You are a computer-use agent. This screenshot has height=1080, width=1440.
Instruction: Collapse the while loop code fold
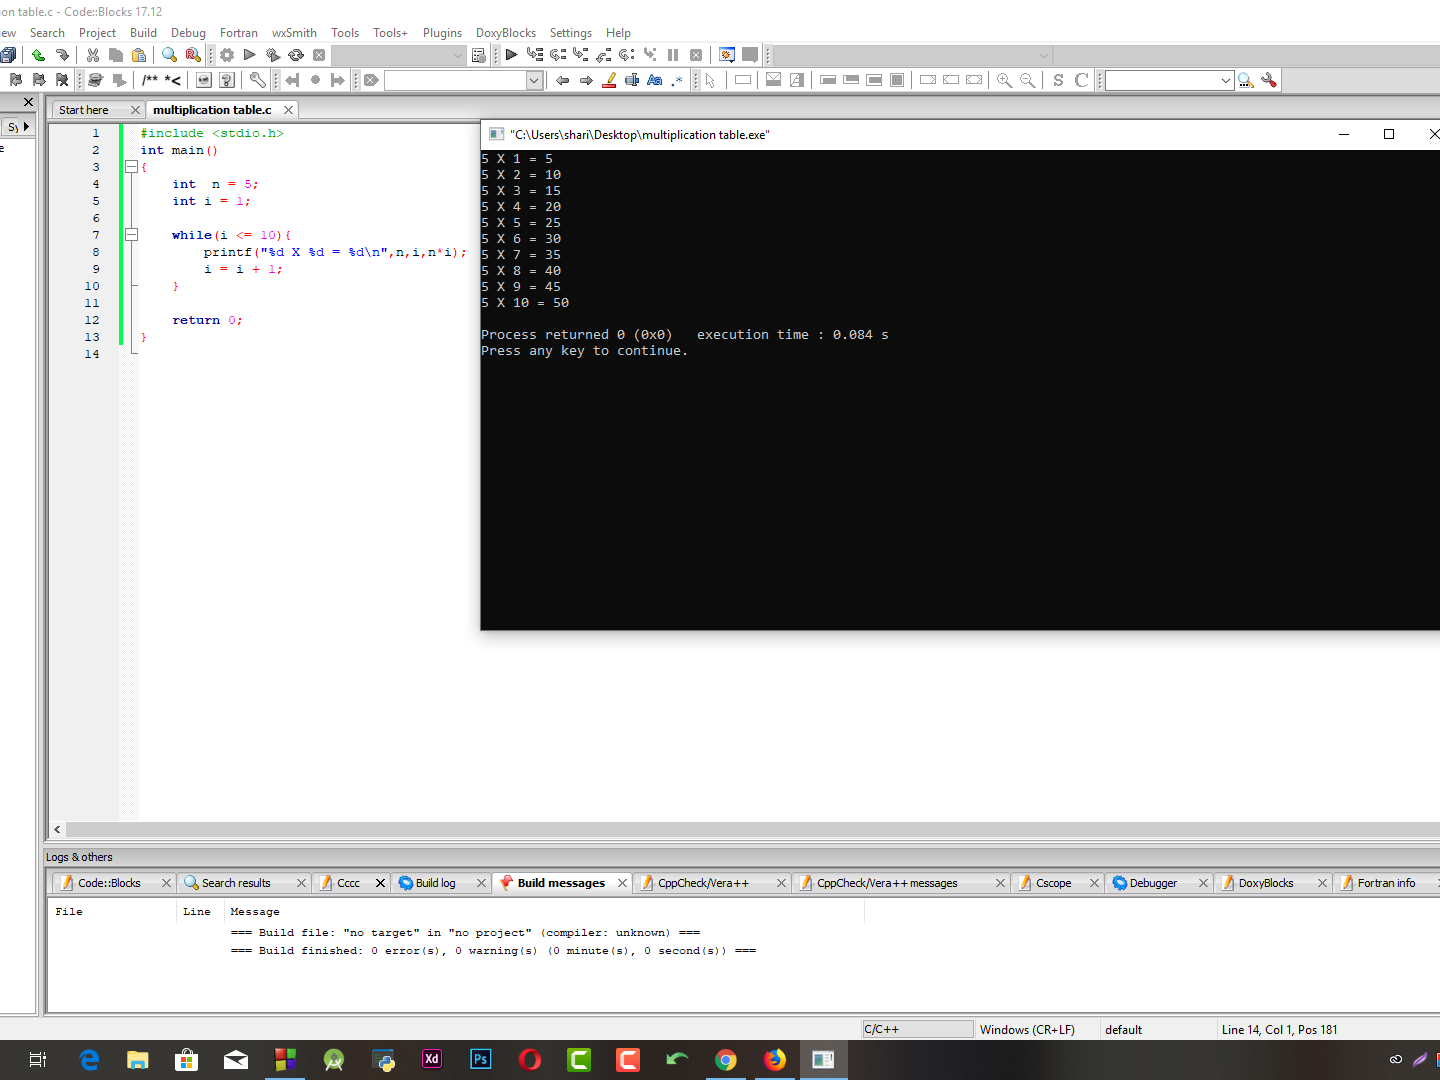point(132,234)
